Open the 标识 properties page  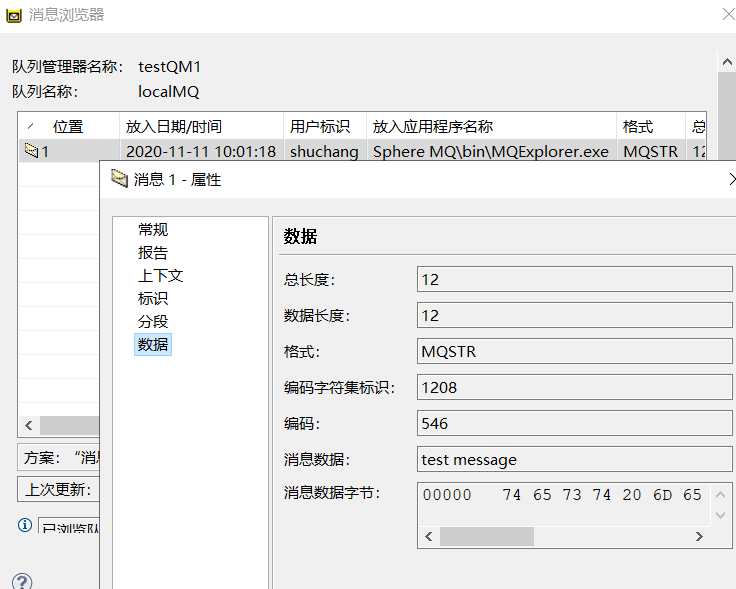153,298
